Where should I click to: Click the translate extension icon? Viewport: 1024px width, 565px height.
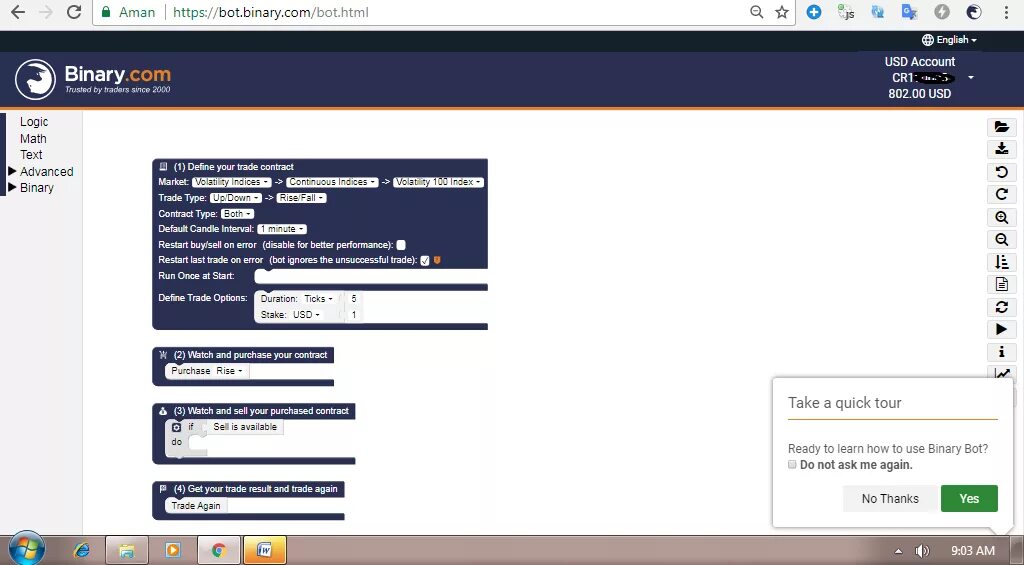[x=909, y=12]
